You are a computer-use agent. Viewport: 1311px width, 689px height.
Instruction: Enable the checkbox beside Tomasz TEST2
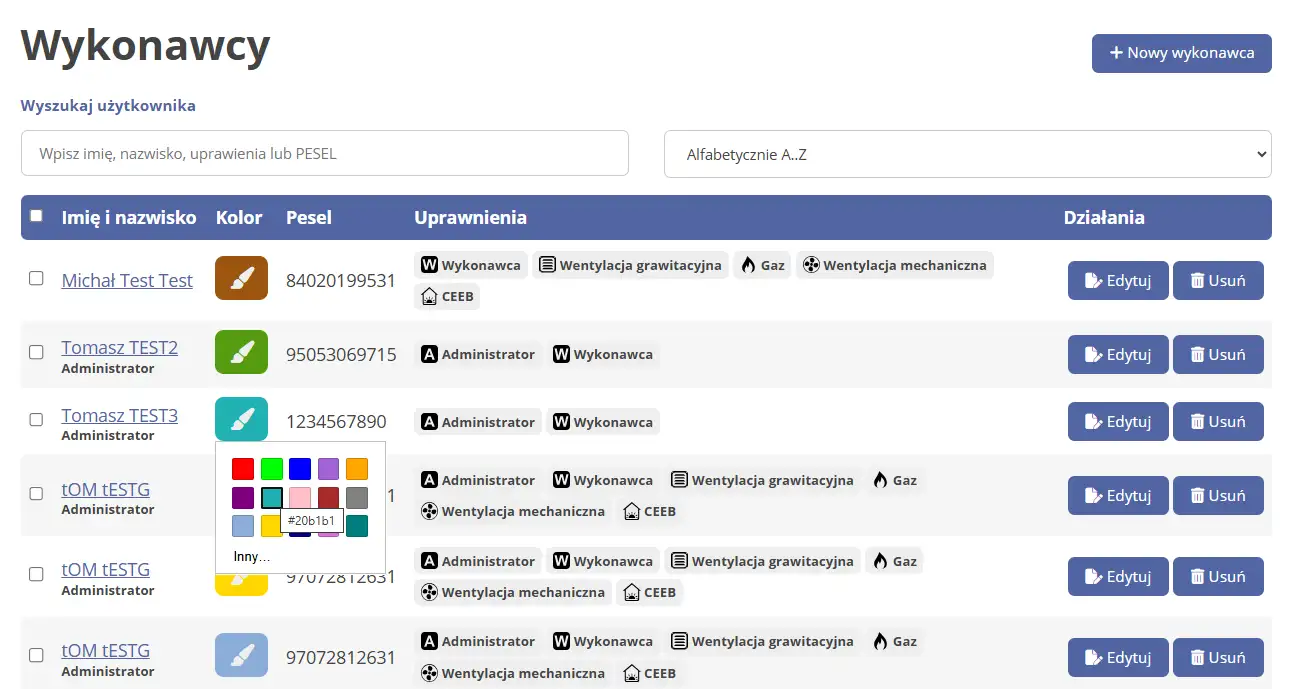click(x=36, y=352)
